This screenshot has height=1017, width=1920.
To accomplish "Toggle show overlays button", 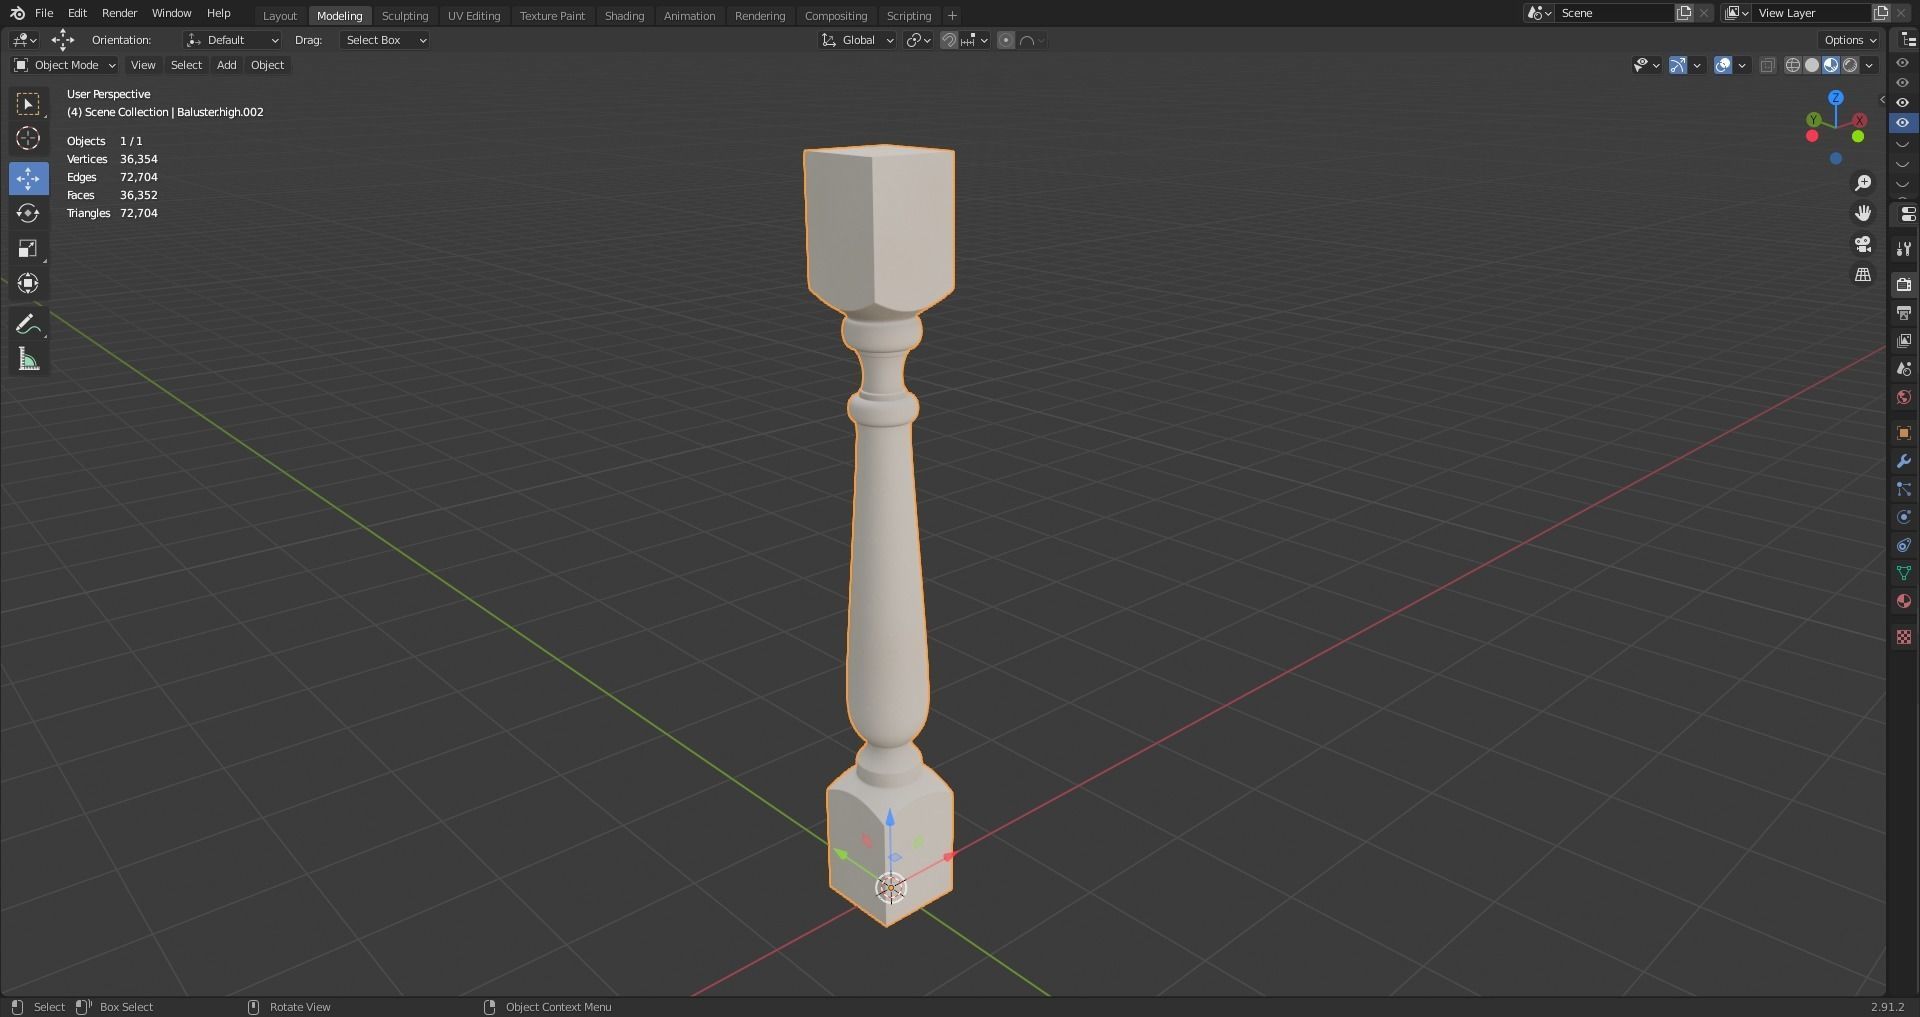I will coord(1723,65).
